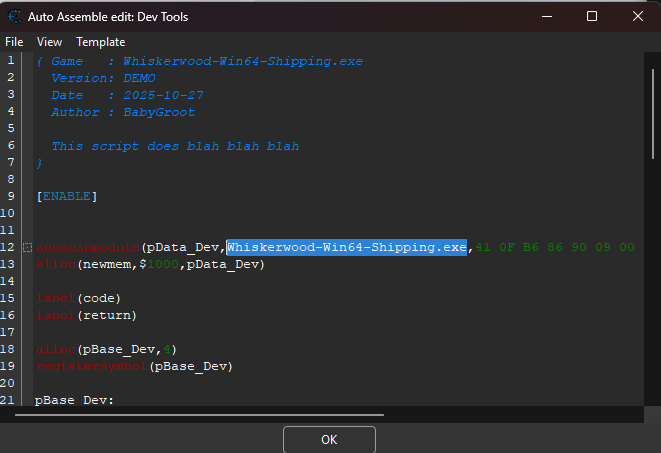The image size is (661, 453).
Task: Open the File menu
Action: 14,42
